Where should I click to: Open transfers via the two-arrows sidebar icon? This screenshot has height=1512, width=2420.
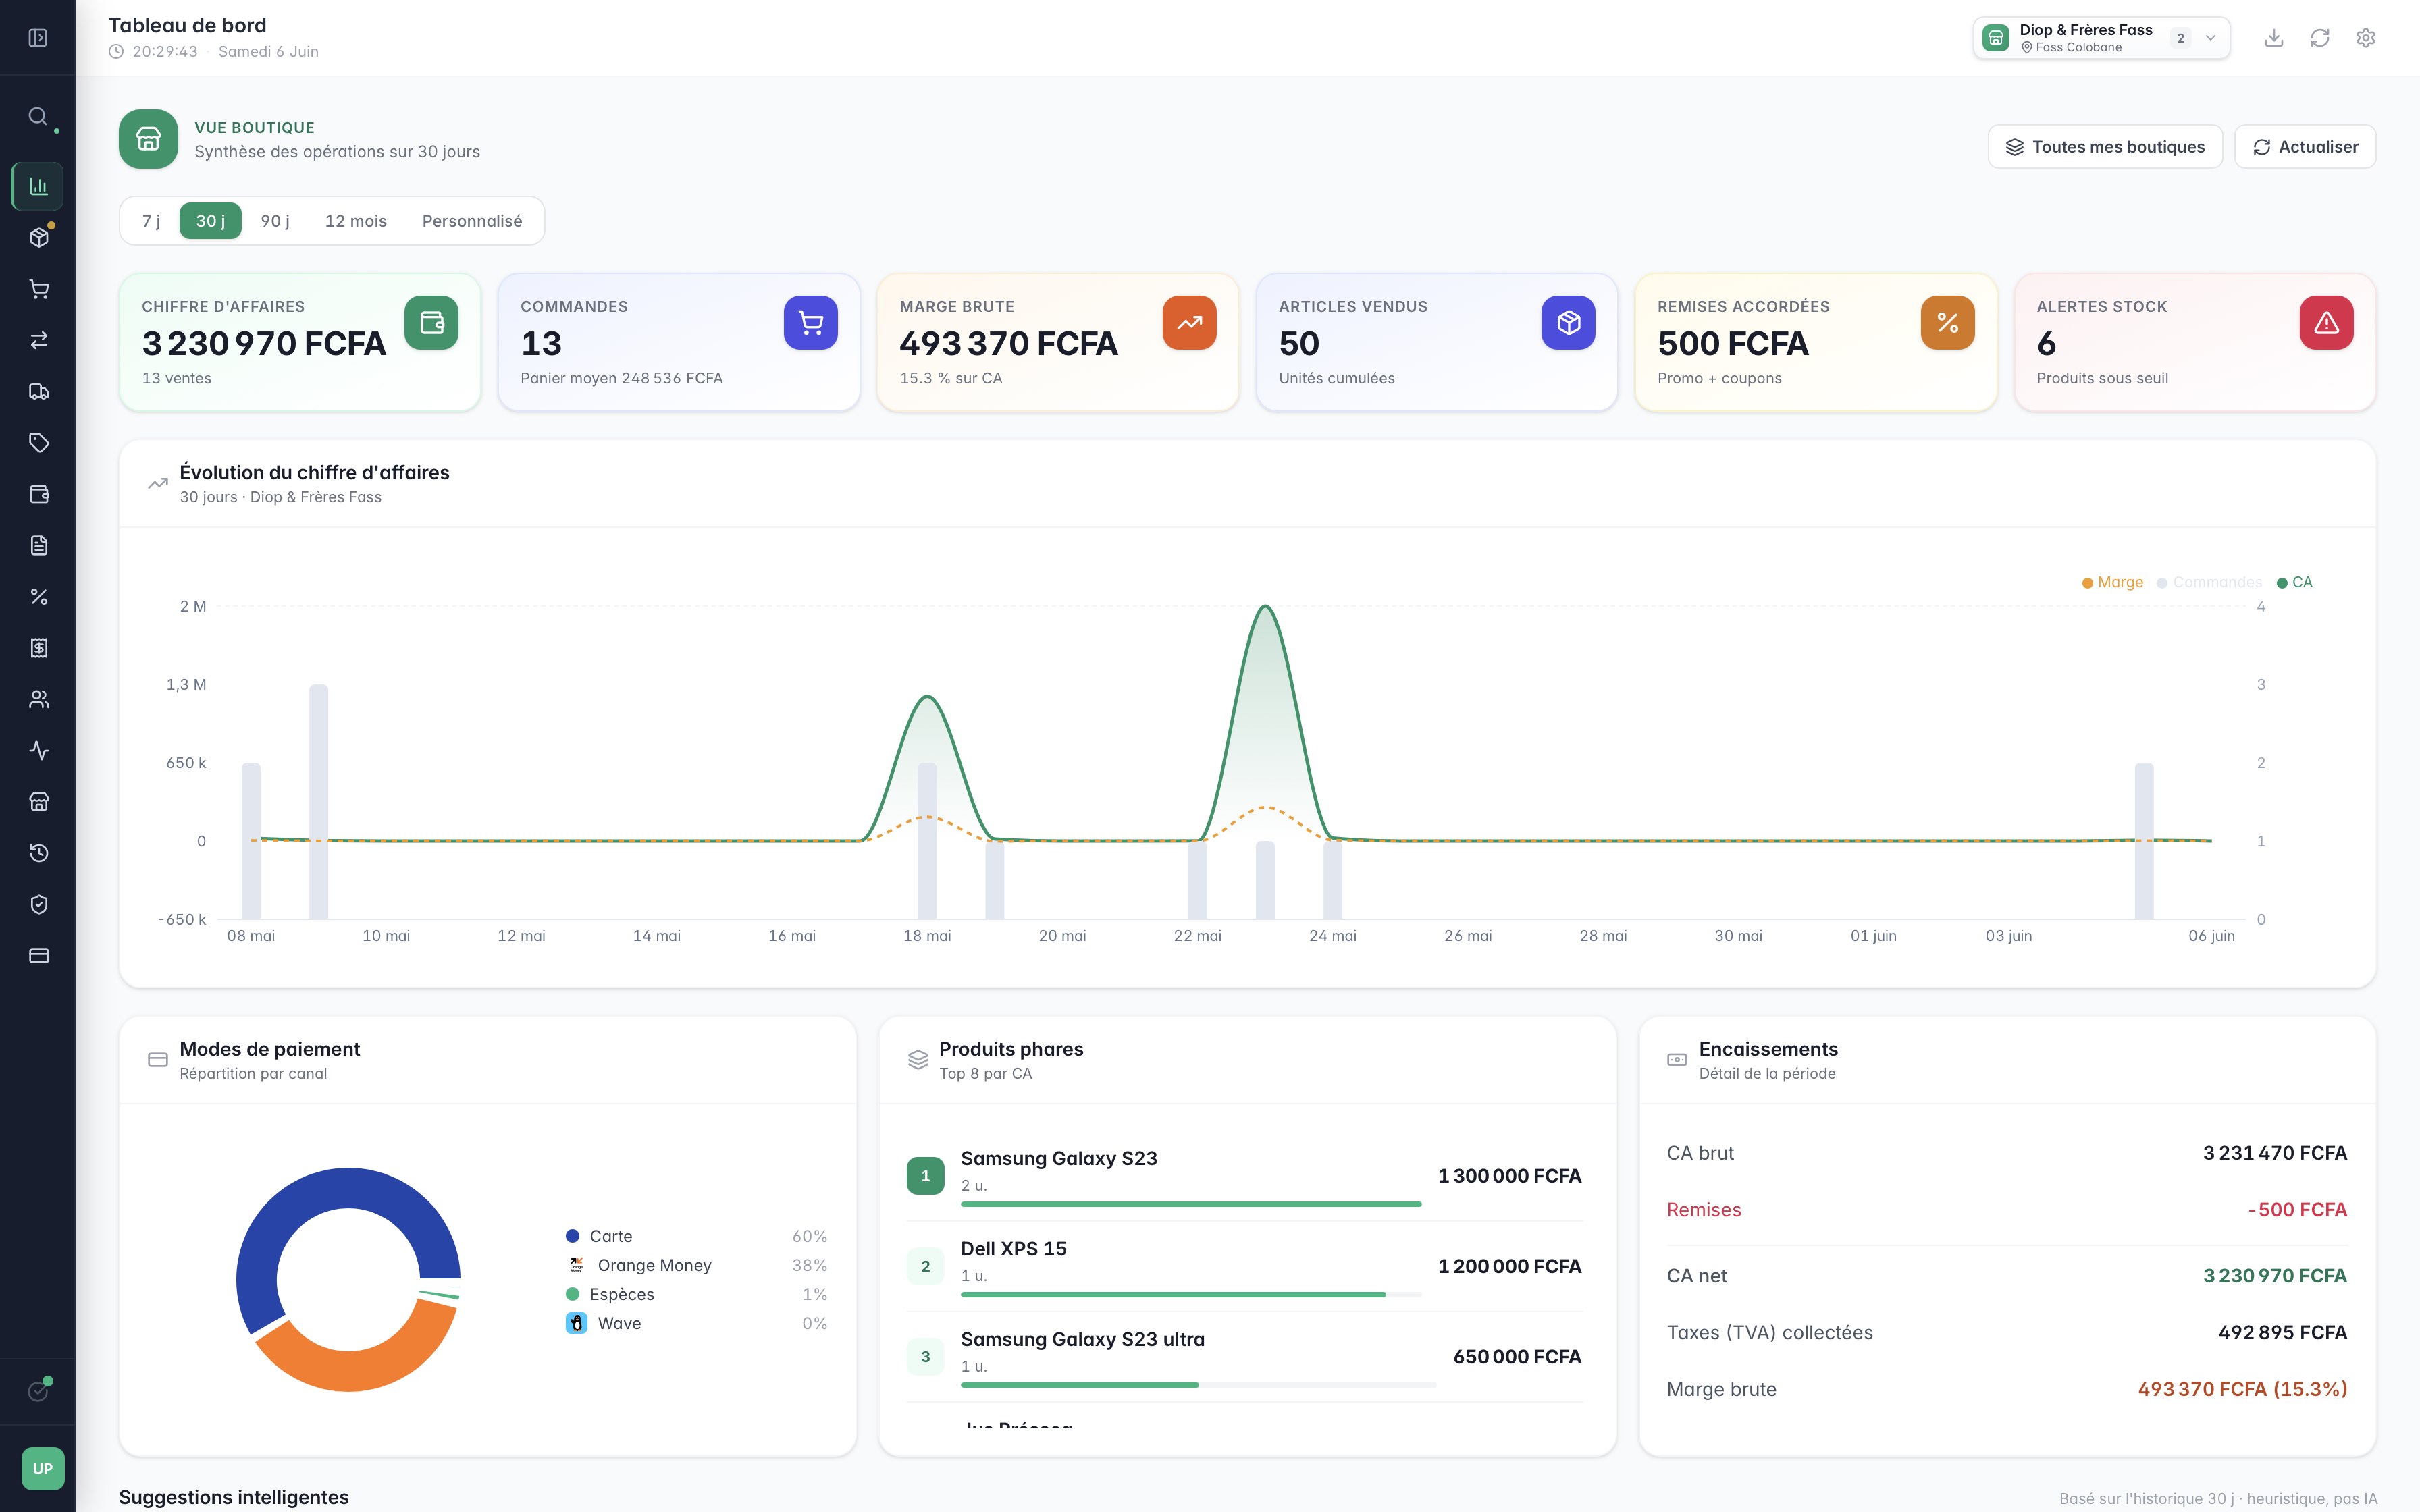(x=38, y=340)
